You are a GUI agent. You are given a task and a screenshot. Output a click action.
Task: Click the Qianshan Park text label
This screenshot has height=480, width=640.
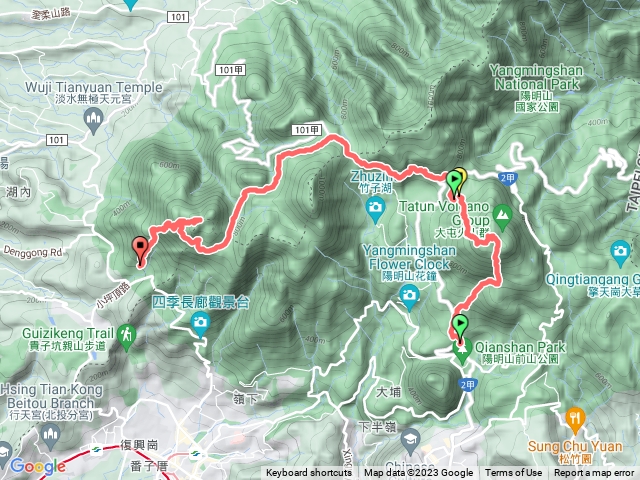coord(520,347)
